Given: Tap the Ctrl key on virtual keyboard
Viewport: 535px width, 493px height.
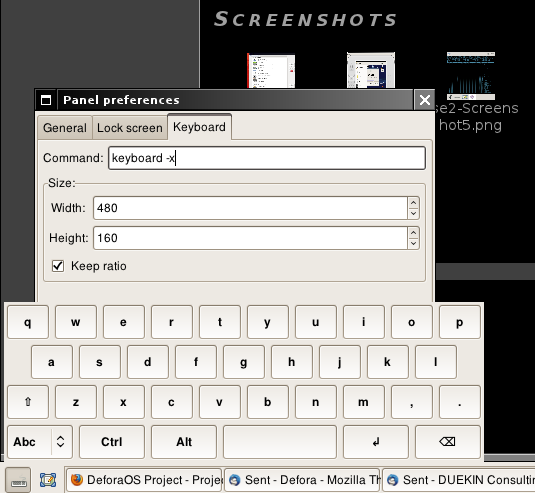Looking at the screenshot, I should click(112, 442).
